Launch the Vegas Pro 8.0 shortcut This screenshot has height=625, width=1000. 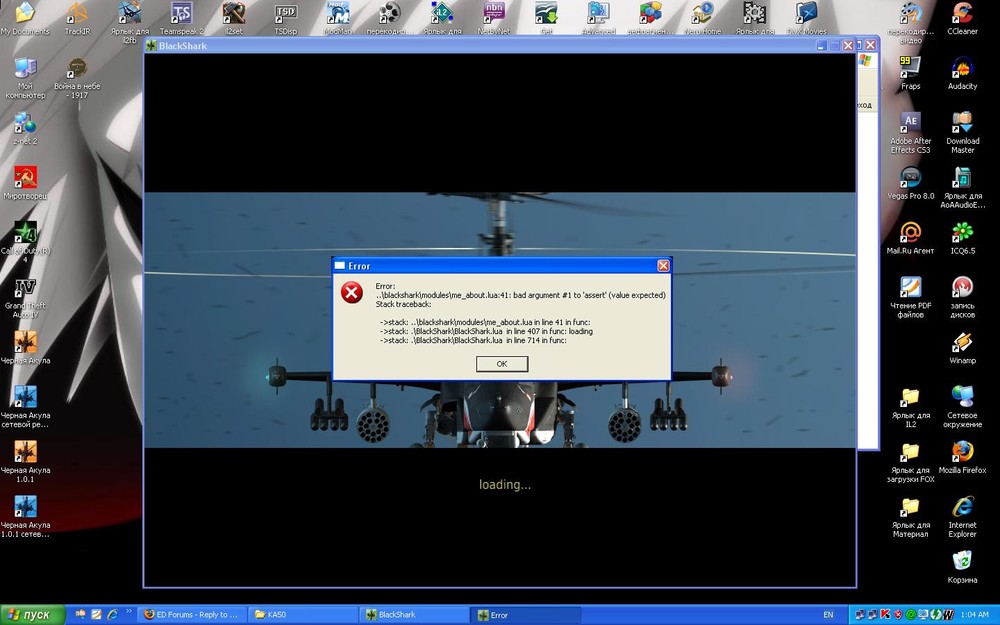911,182
